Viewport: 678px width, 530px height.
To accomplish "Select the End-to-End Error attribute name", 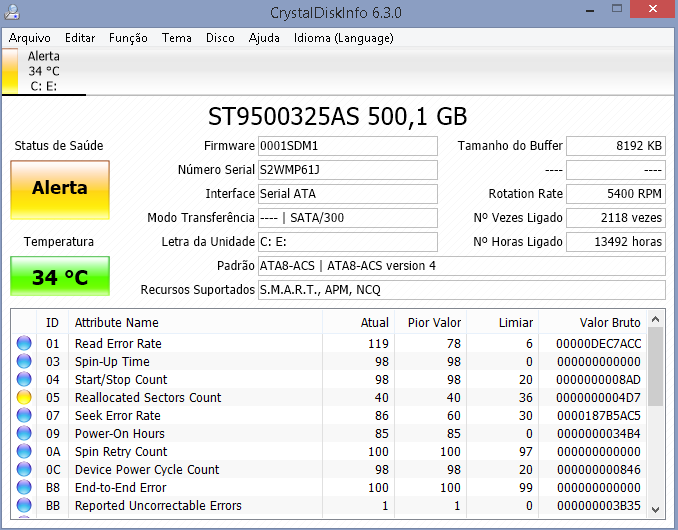I will (121, 488).
